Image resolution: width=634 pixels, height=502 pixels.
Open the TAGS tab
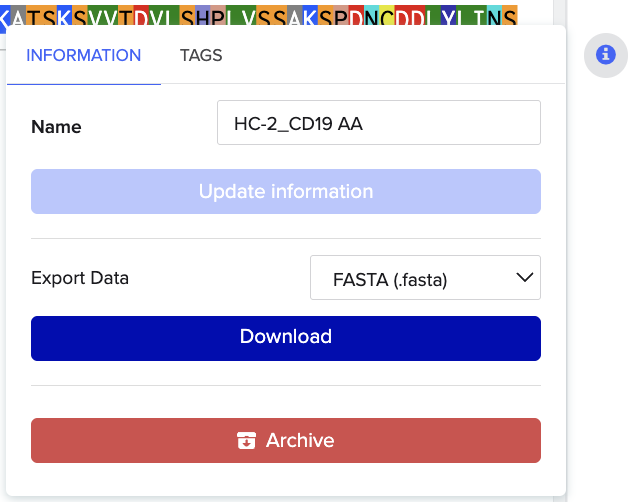201,56
